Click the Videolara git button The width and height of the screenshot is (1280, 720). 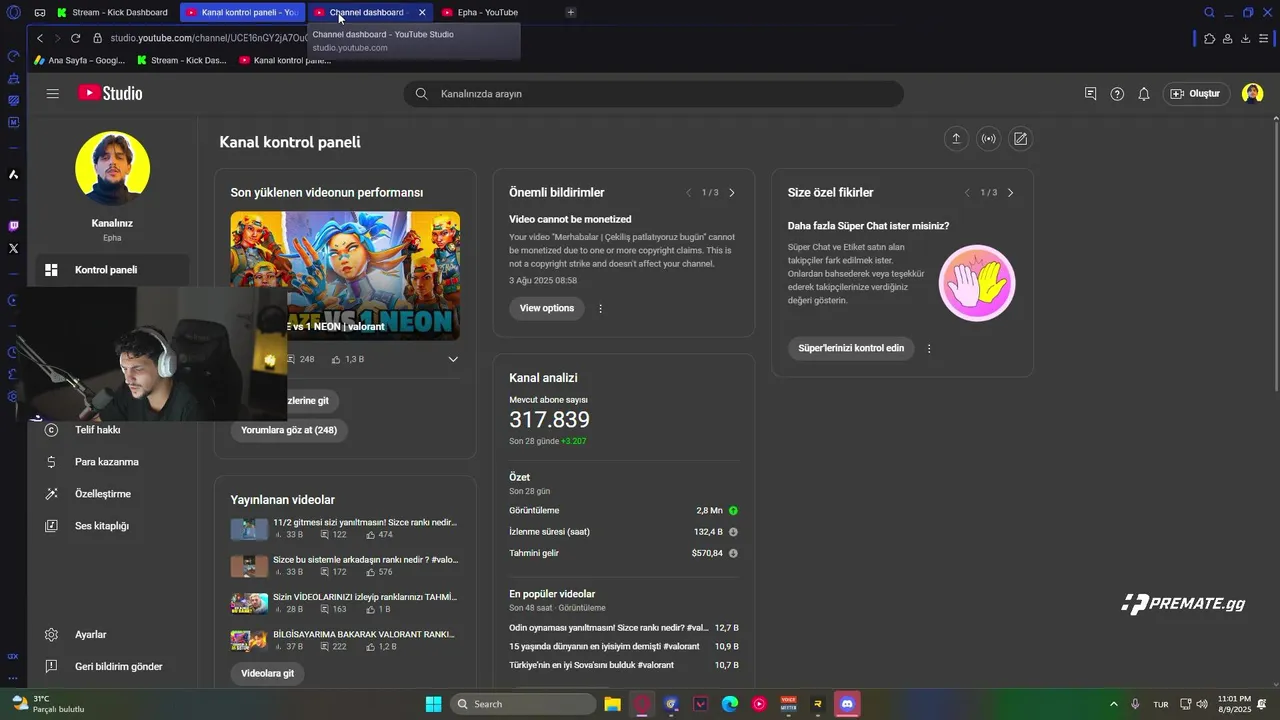267,673
